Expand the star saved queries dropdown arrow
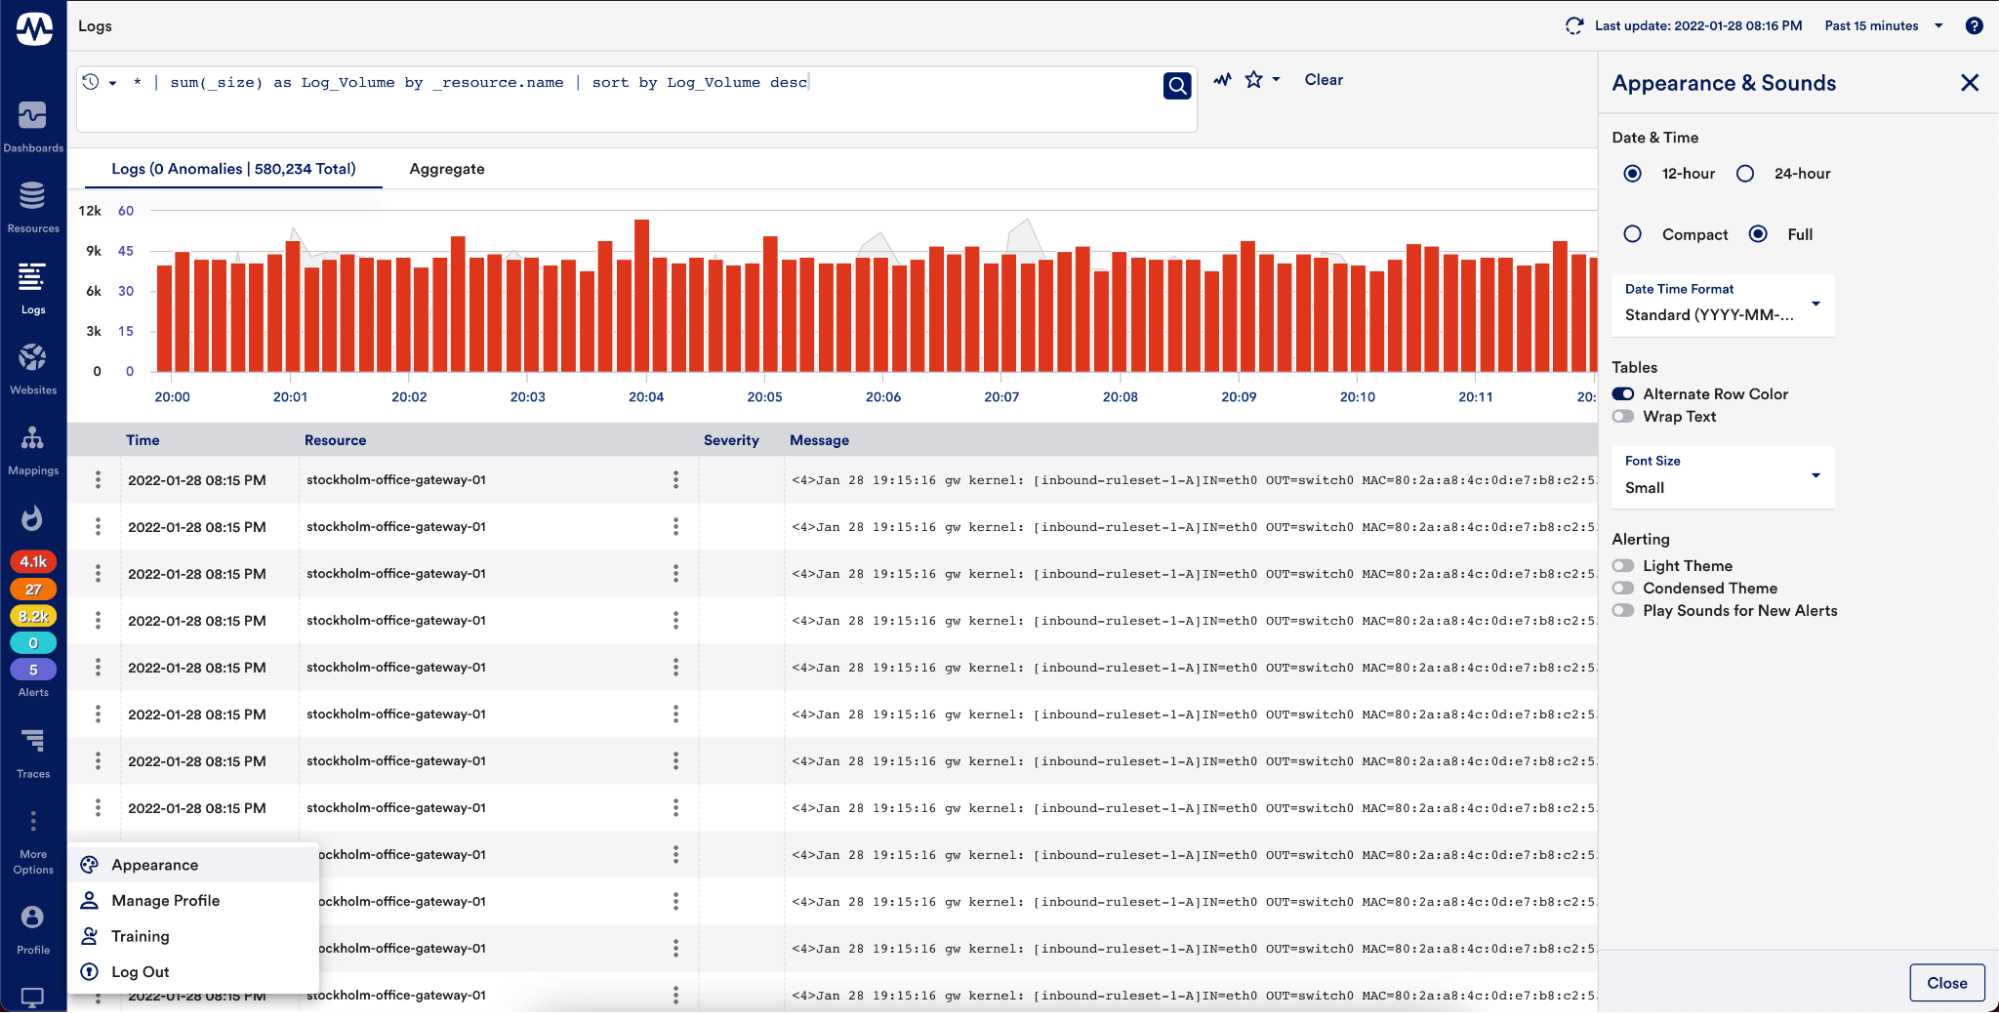 [x=1276, y=80]
